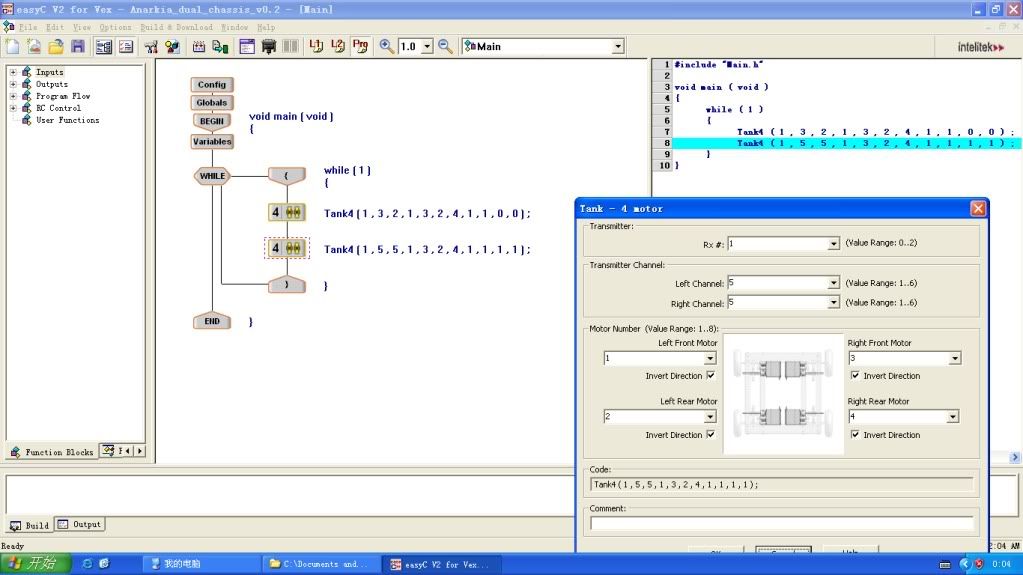This screenshot has height=575, width=1023.
Task: Click the new-from-template toolbar icon
Action: pyautogui.click(x=34, y=46)
